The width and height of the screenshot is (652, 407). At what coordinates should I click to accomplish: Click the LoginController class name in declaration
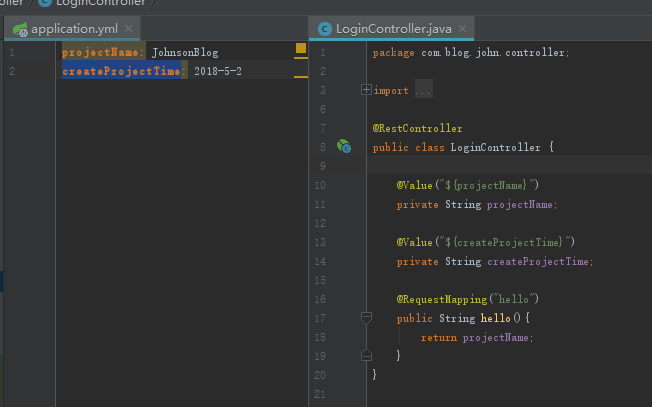pyautogui.click(x=495, y=147)
